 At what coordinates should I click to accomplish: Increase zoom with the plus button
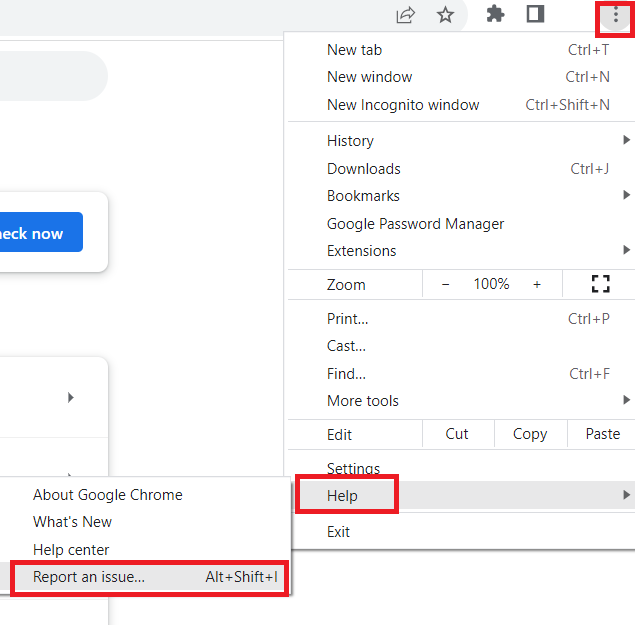pyautogui.click(x=537, y=284)
